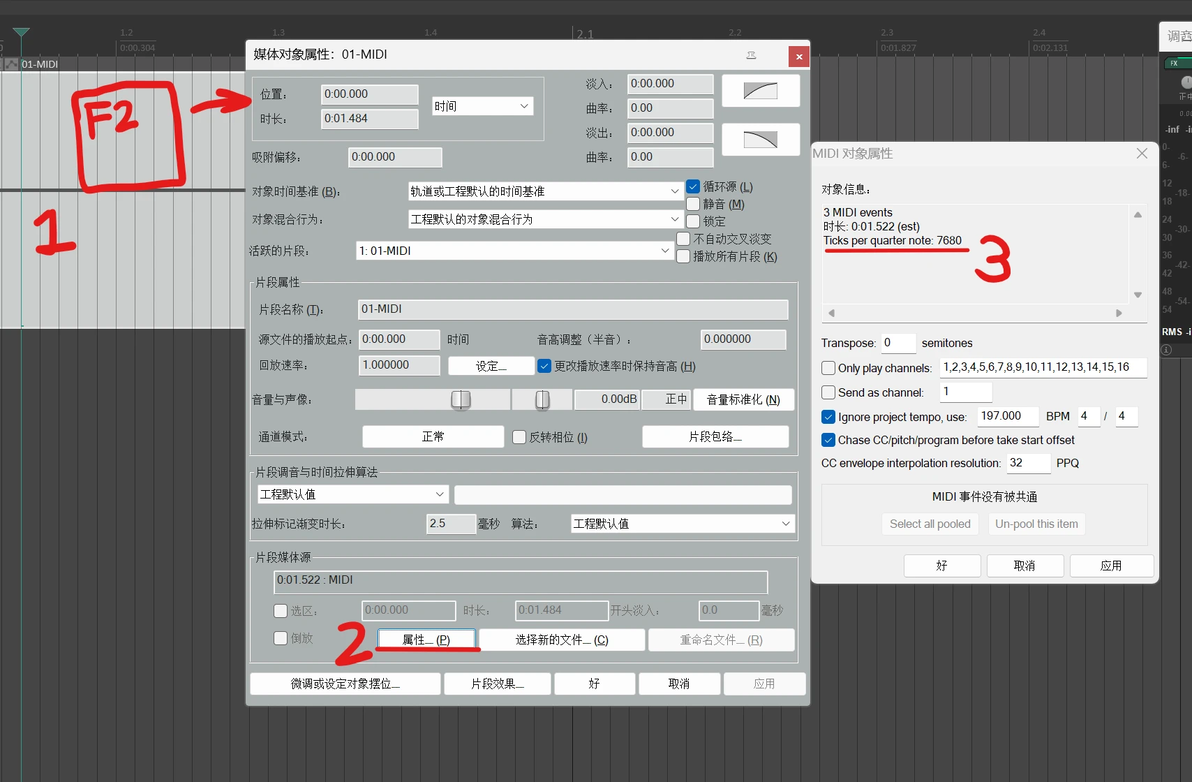This screenshot has height=782, width=1192.
Task: Click the Transpose semitones field
Action: point(899,343)
